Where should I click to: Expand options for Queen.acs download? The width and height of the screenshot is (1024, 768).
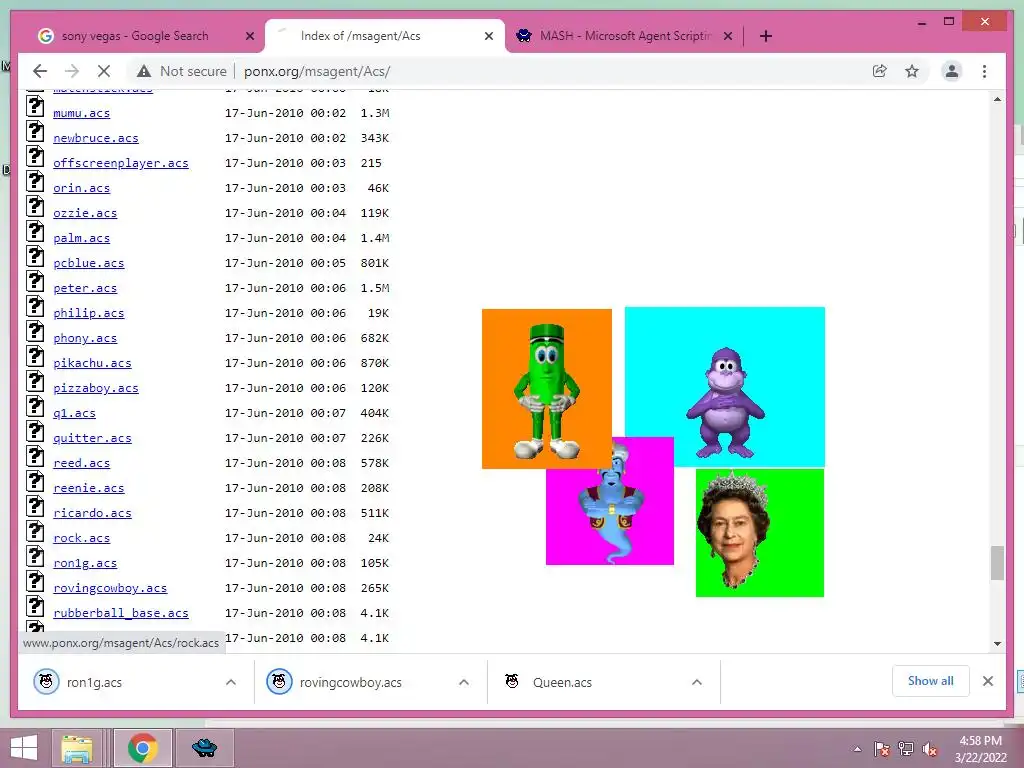tap(697, 682)
